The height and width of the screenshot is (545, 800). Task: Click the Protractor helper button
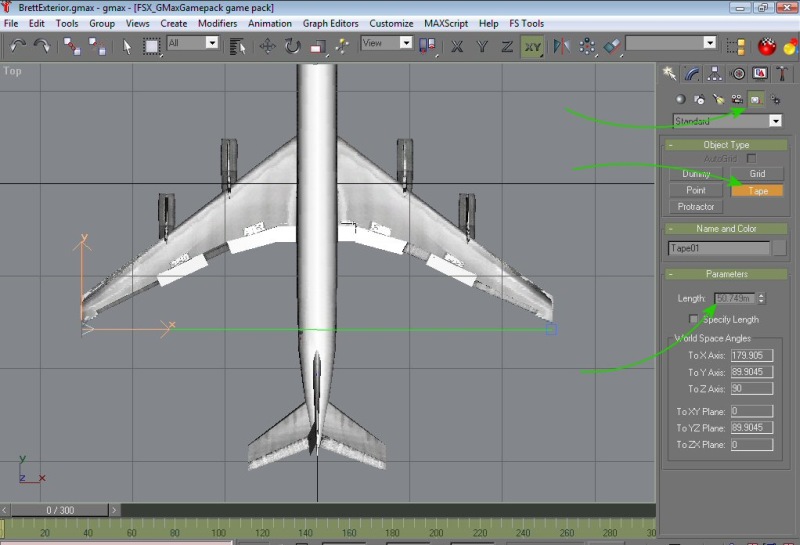(x=696, y=207)
